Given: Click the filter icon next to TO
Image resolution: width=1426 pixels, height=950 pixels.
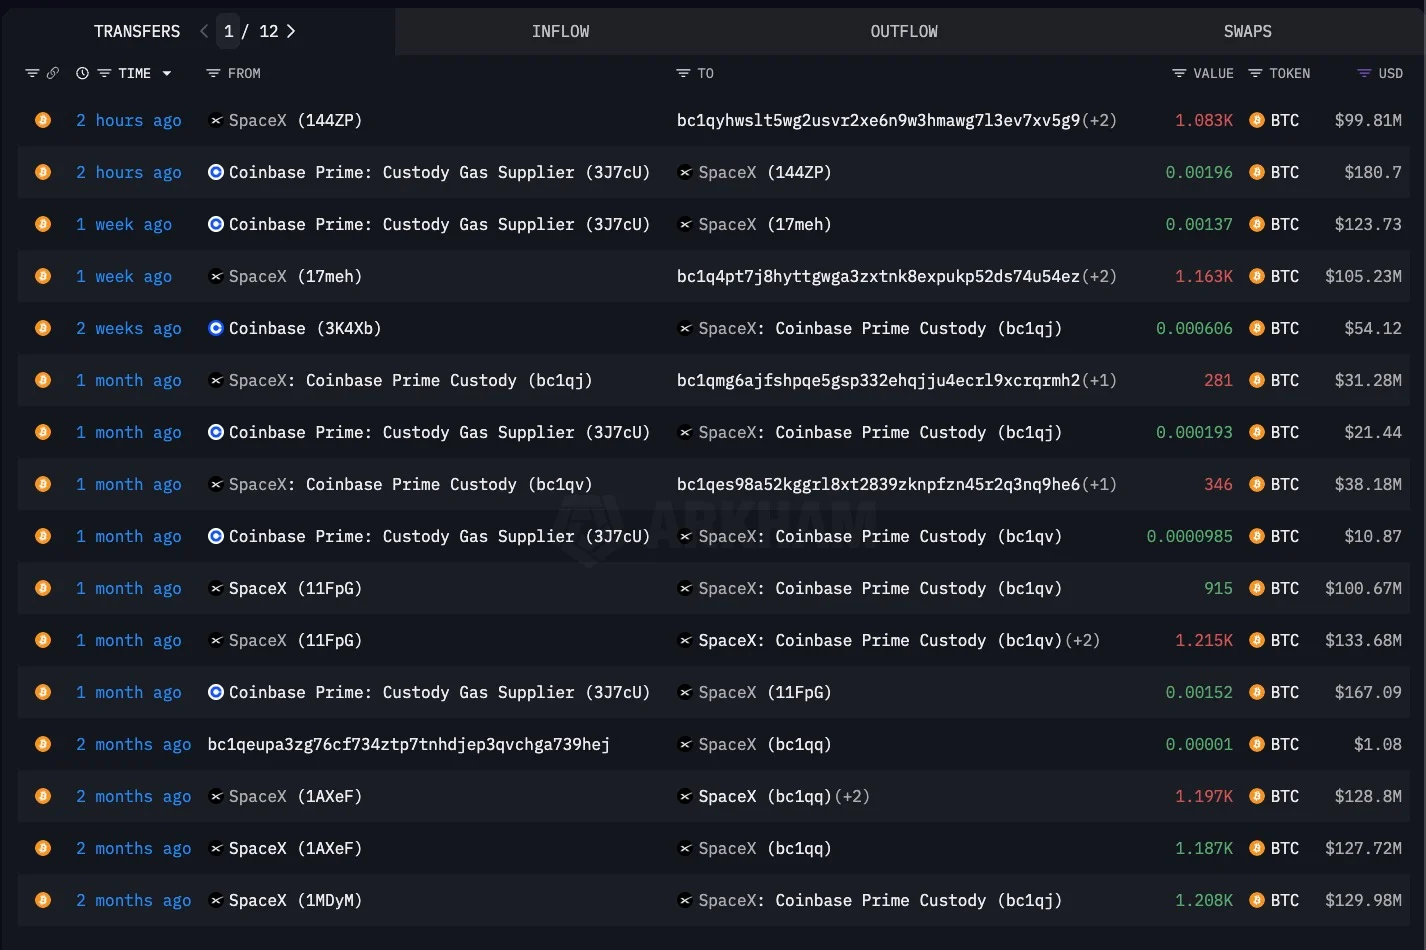Looking at the screenshot, I should [683, 73].
